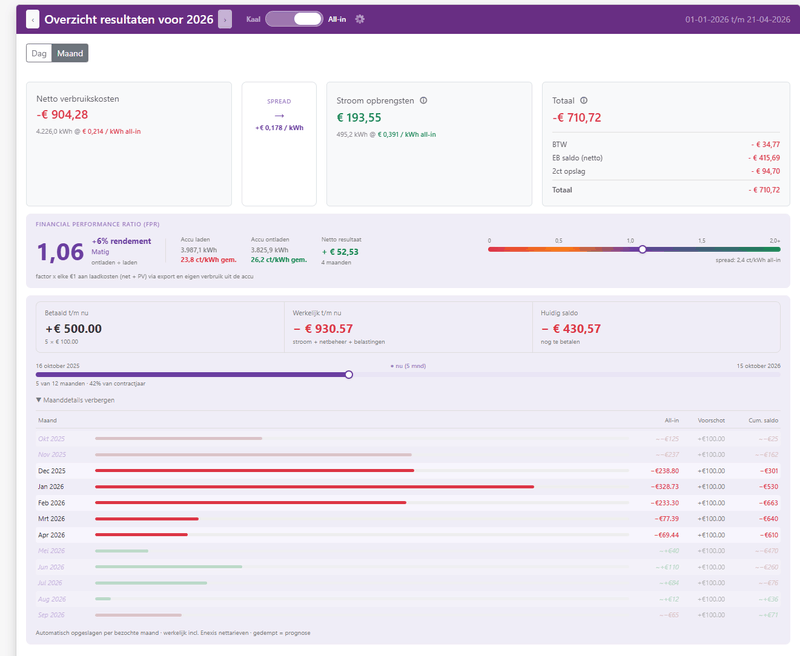
Task: Click the FPR gauge slider handle
Action: coord(643,249)
